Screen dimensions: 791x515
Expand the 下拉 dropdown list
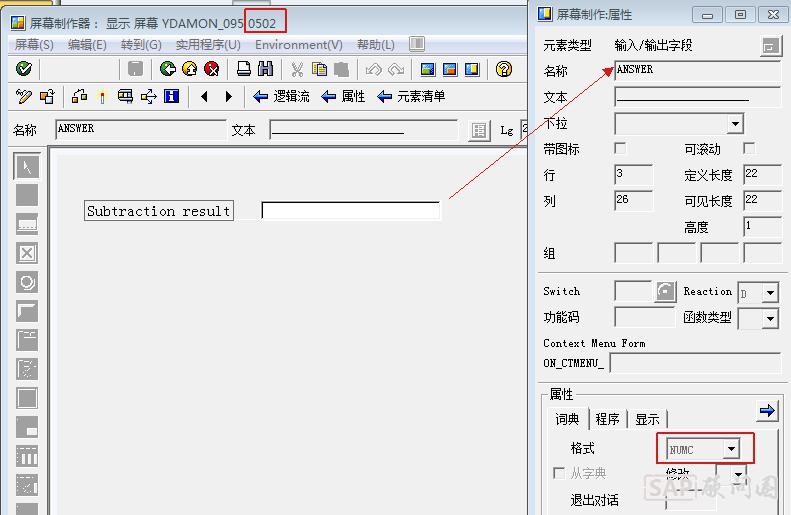tap(735, 124)
